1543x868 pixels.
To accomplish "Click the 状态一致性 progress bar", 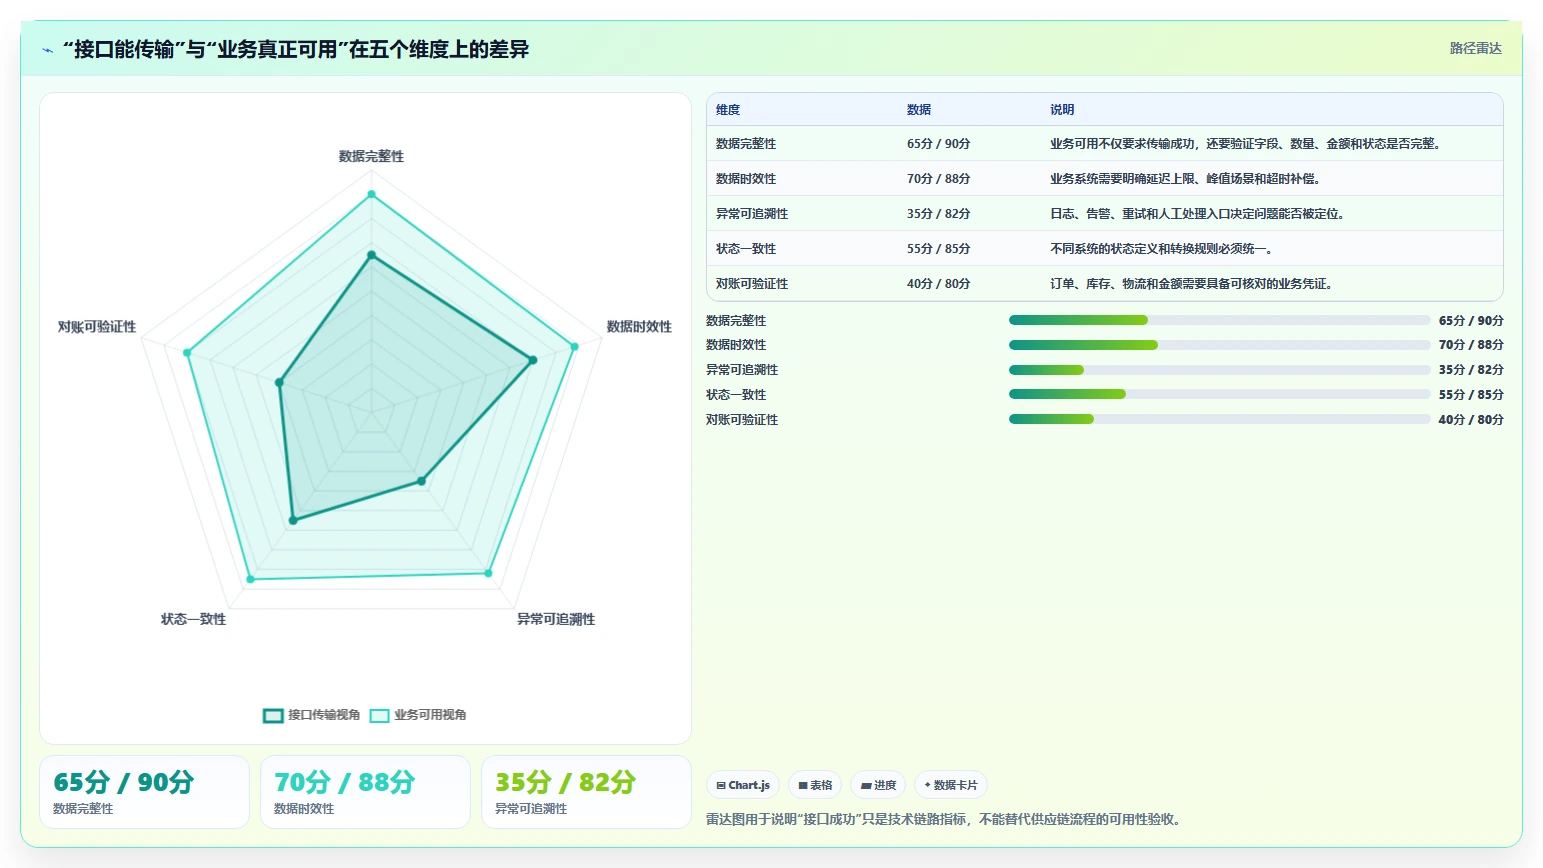I will tap(1219, 394).
